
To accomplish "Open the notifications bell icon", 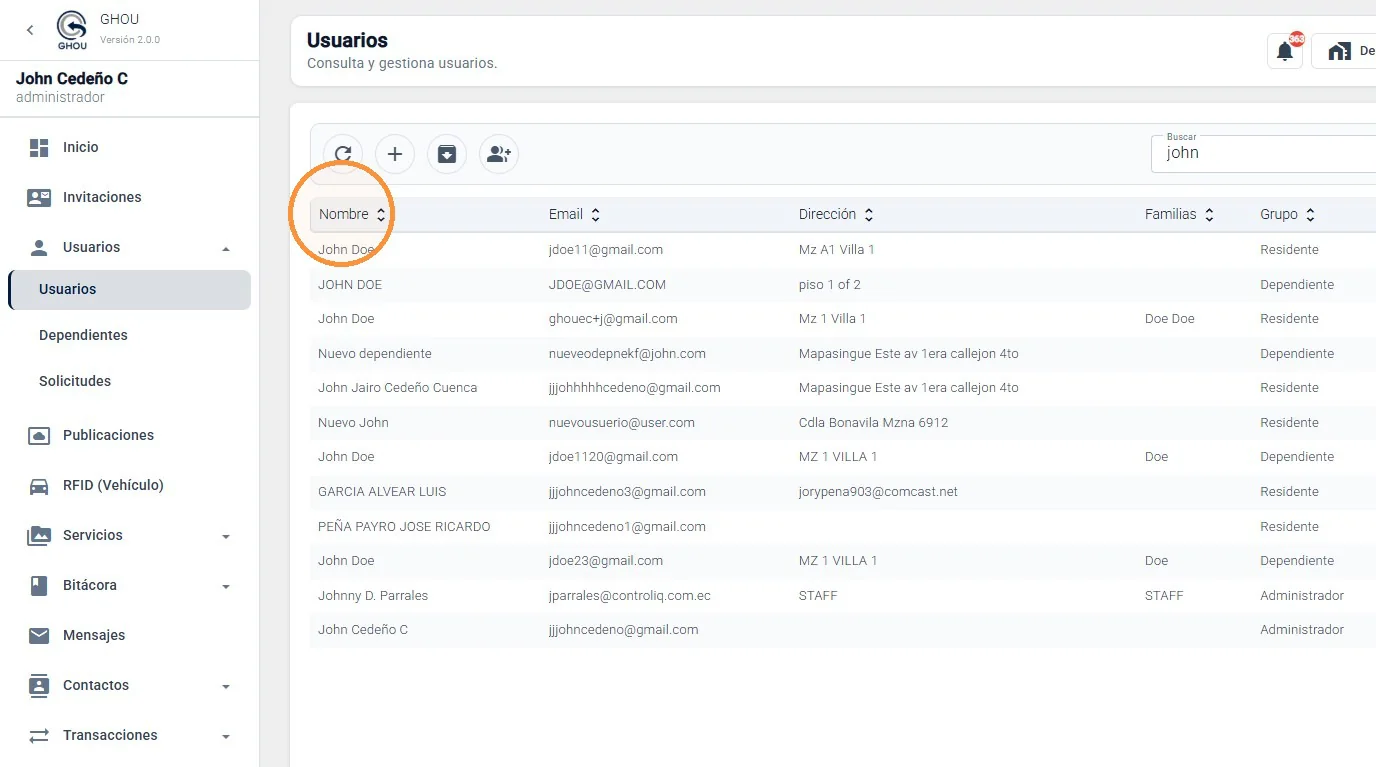I will [x=1285, y=51].
